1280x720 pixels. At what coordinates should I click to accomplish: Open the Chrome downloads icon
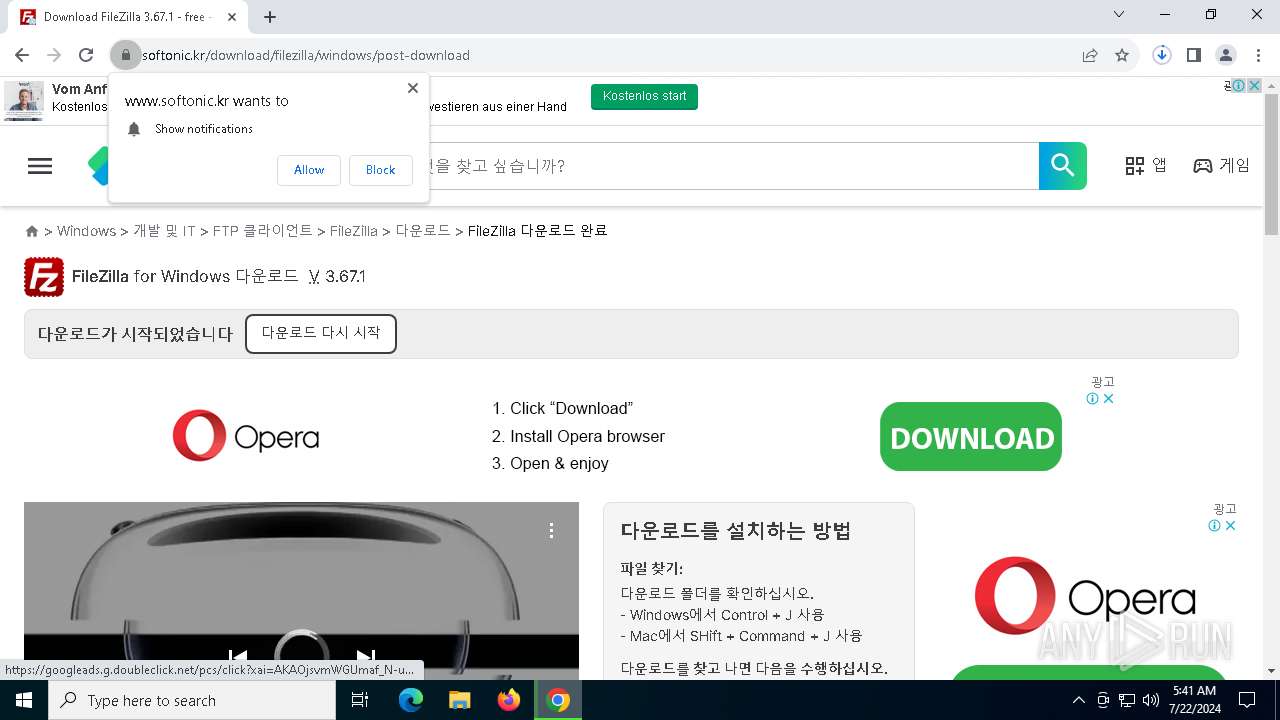pos(1161,55)
